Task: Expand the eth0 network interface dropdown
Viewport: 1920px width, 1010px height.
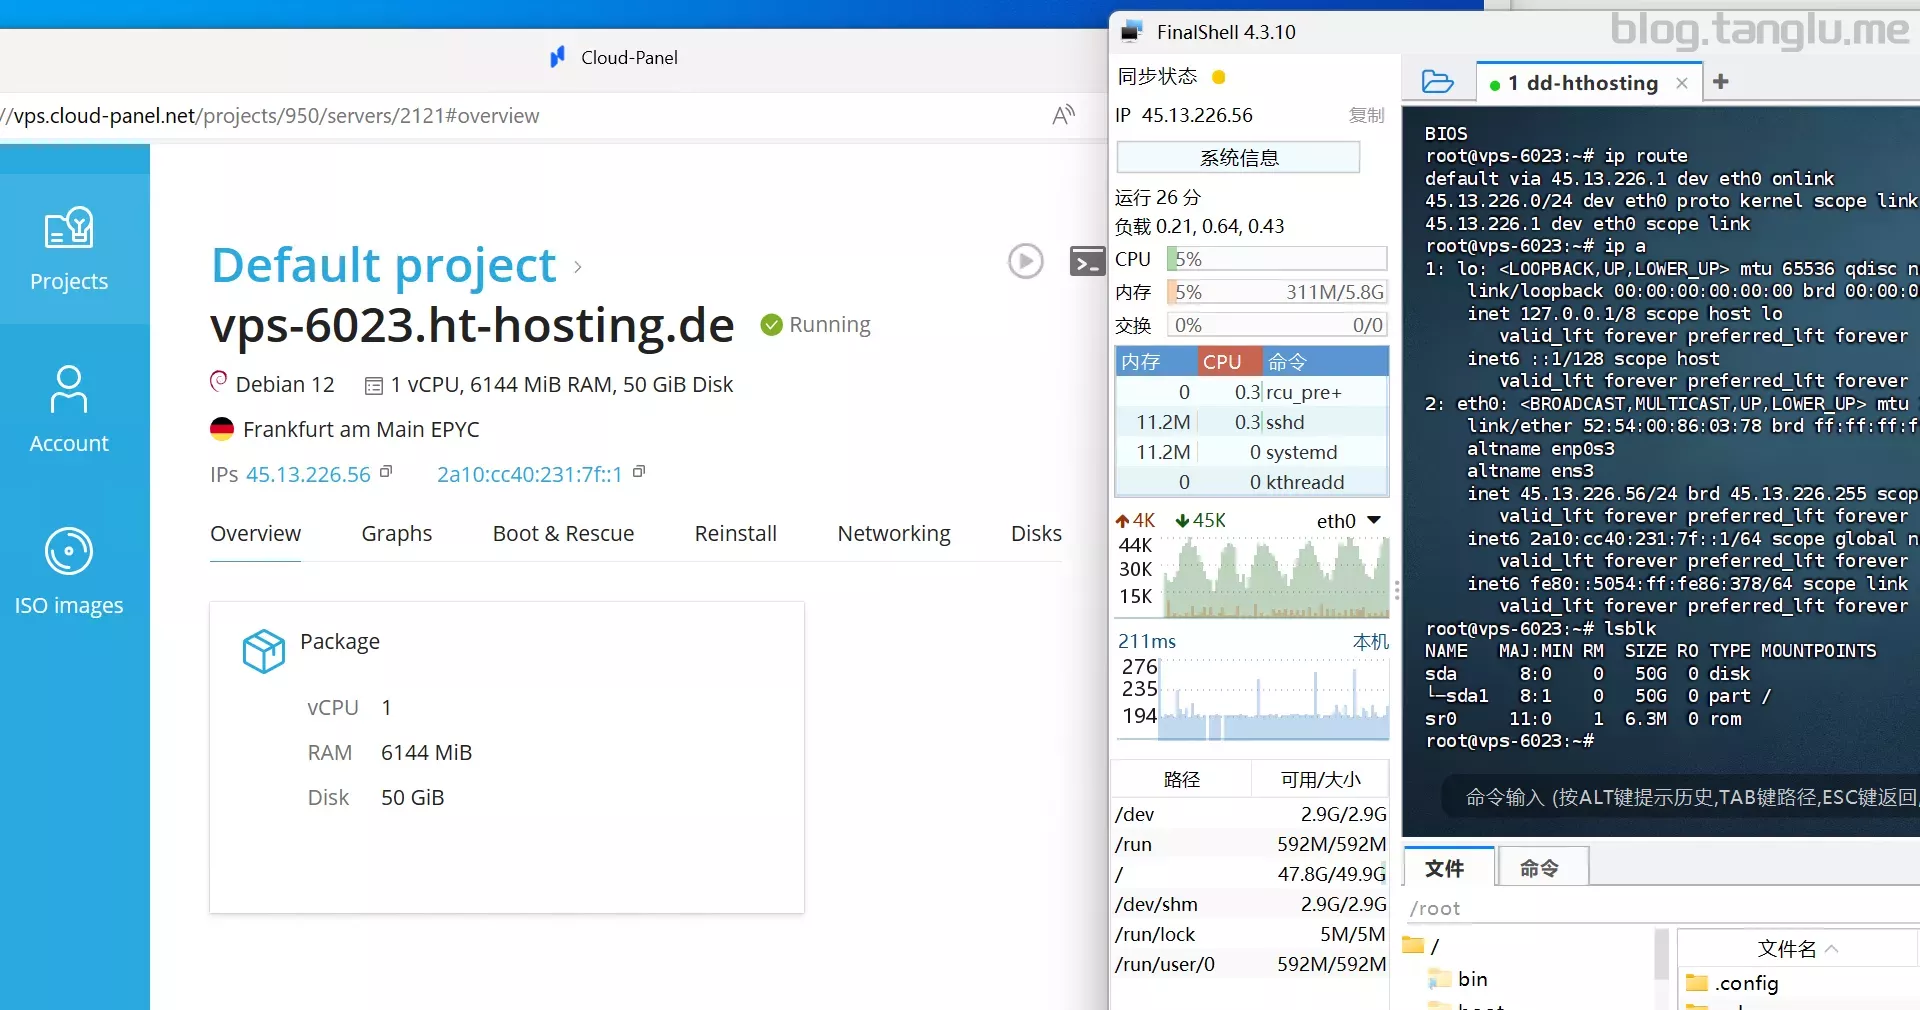Action: click(1374, 520)
